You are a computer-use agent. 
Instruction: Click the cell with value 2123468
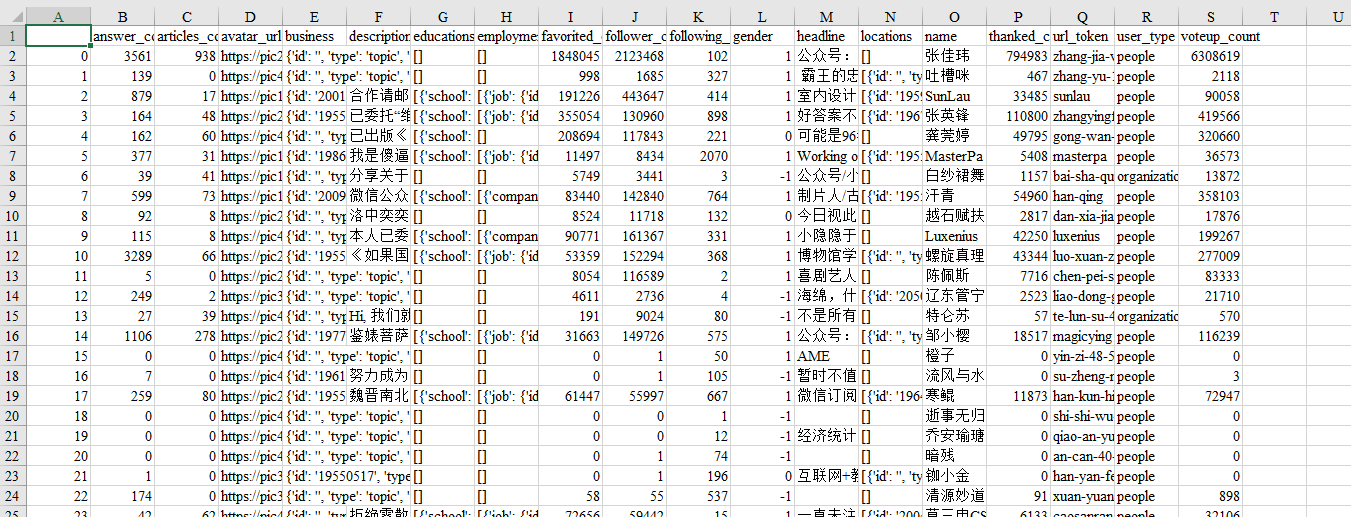pyautogui.click(x=635, y=56)
